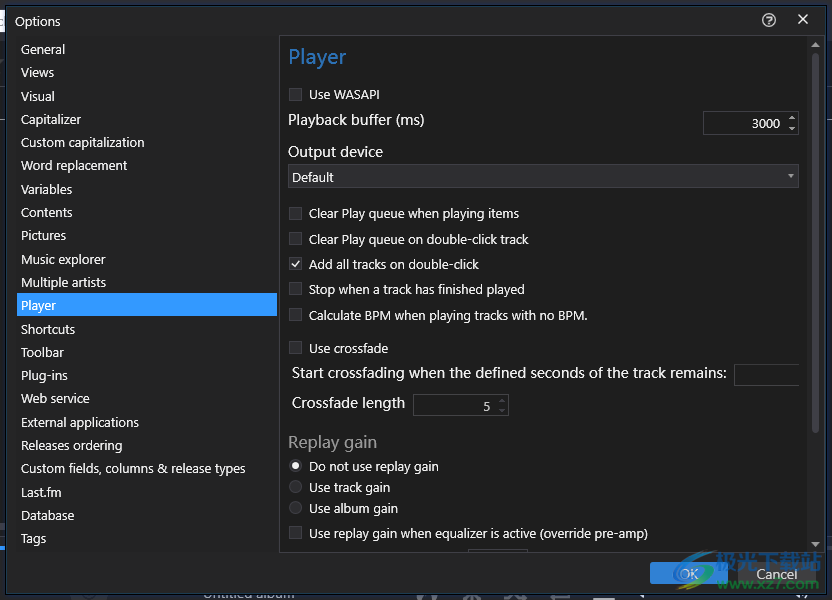Switch to the Plug-ins settings category
Image resolution: width=832 pixels, height=600 pixels.
click(44, 375)
